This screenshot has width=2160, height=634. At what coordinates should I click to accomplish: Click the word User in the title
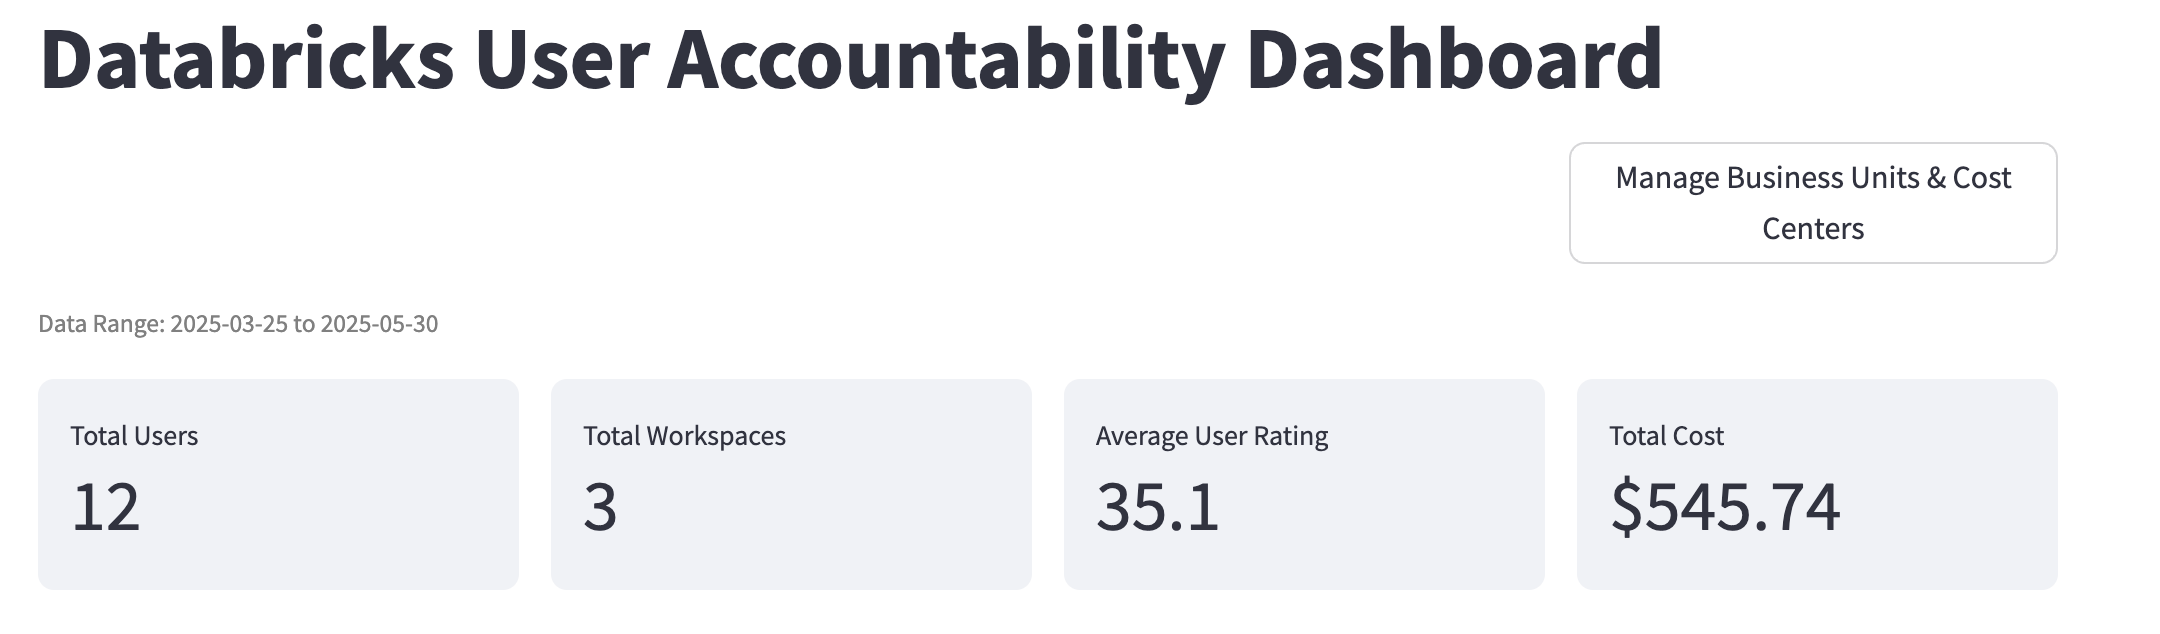(x=562, y=60)
